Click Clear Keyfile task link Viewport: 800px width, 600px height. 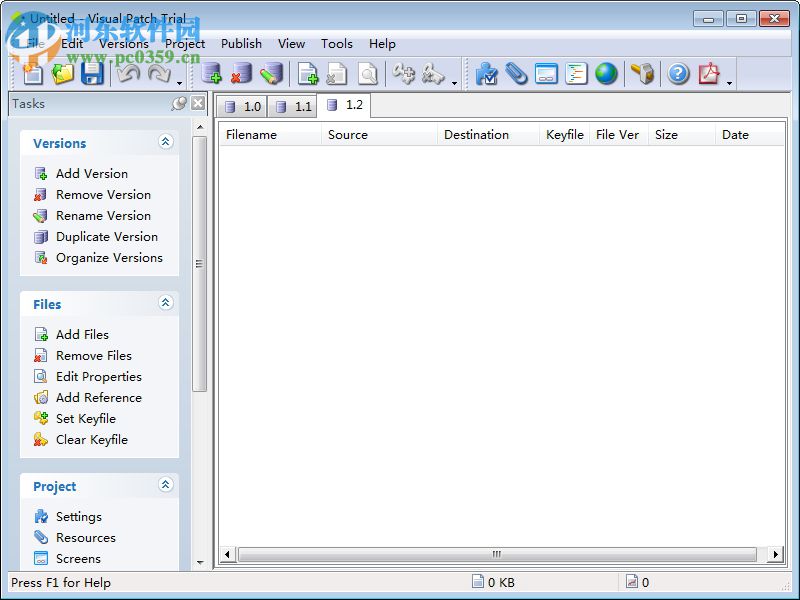tap(92, 439)
